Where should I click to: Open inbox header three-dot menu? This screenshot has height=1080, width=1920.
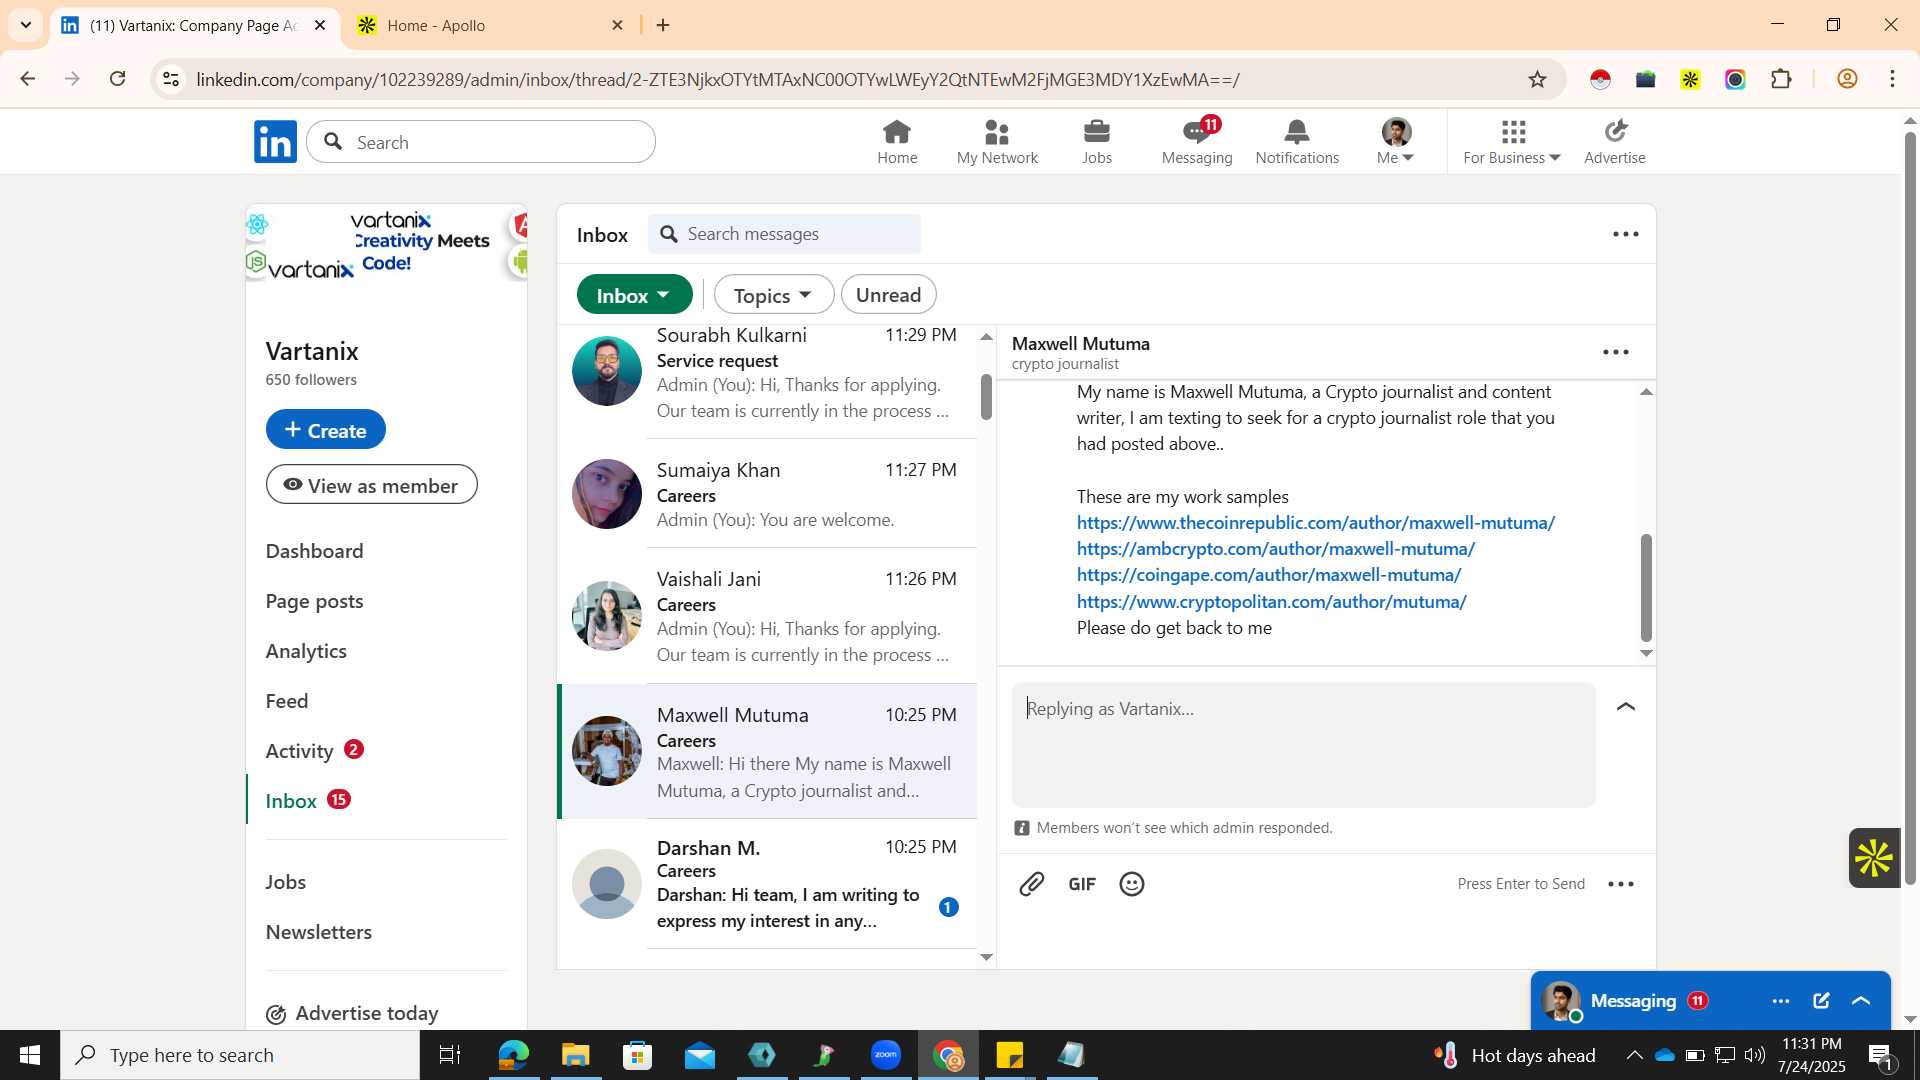(x=1626, y=234)
